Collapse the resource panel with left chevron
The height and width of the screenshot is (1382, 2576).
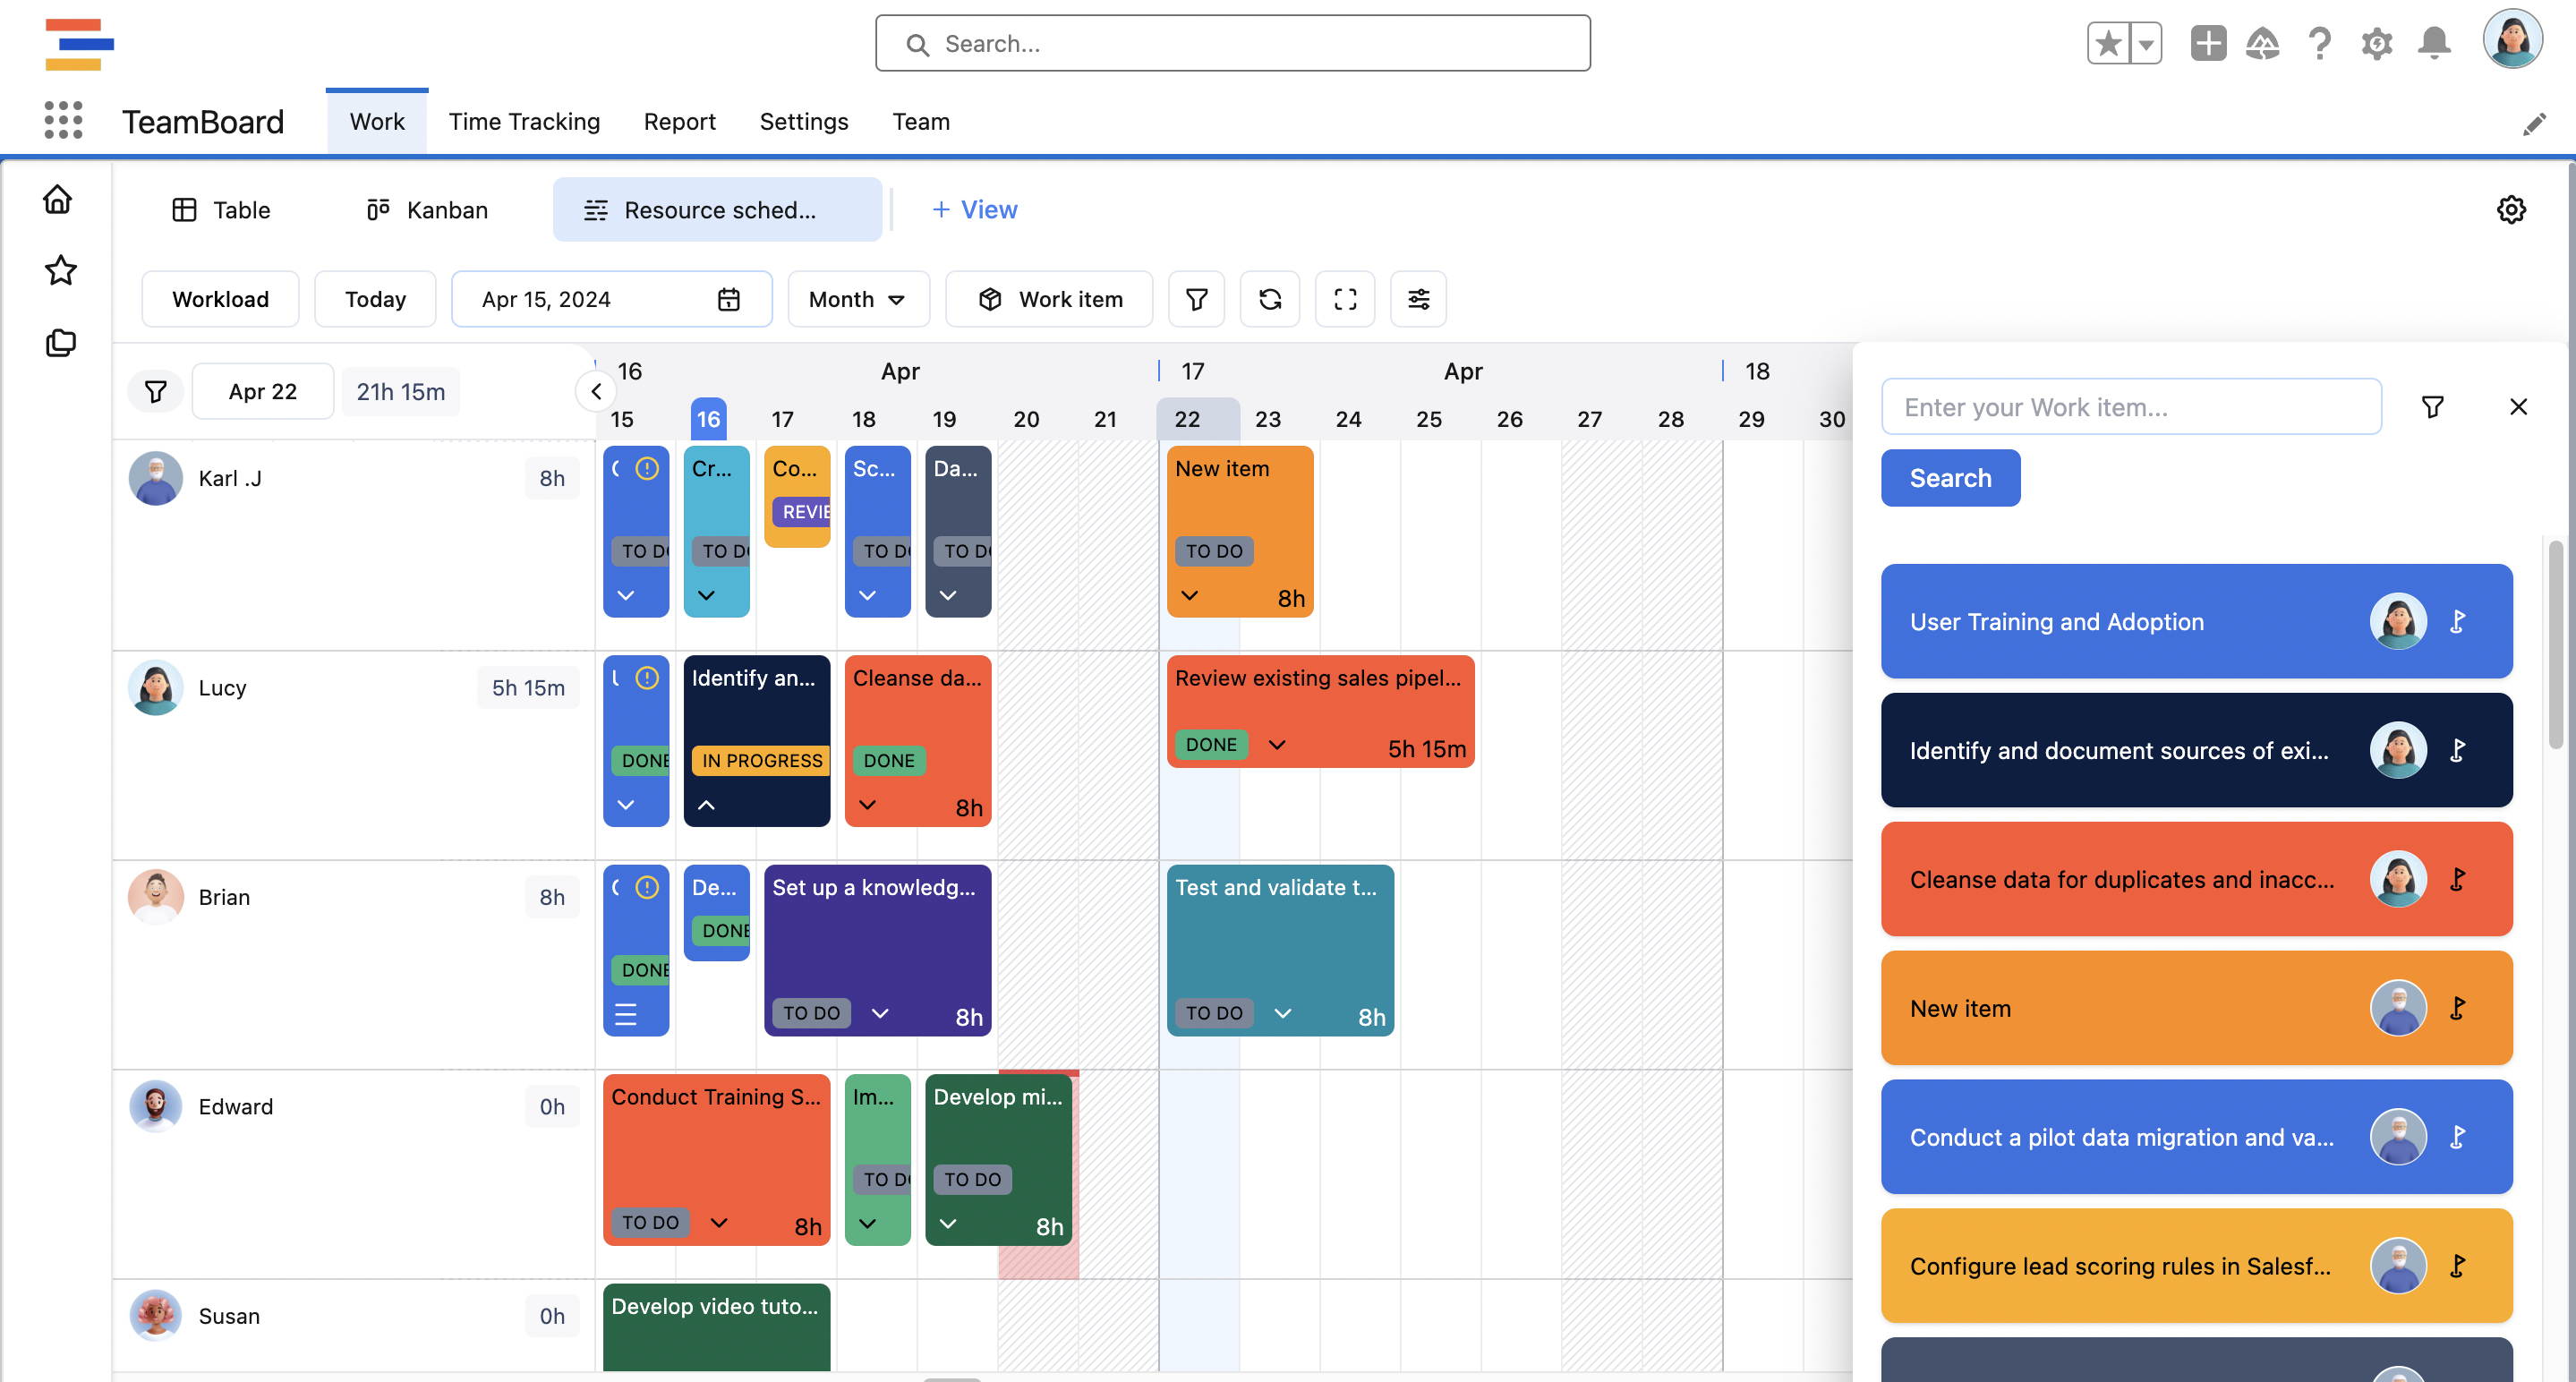point(596,391)
